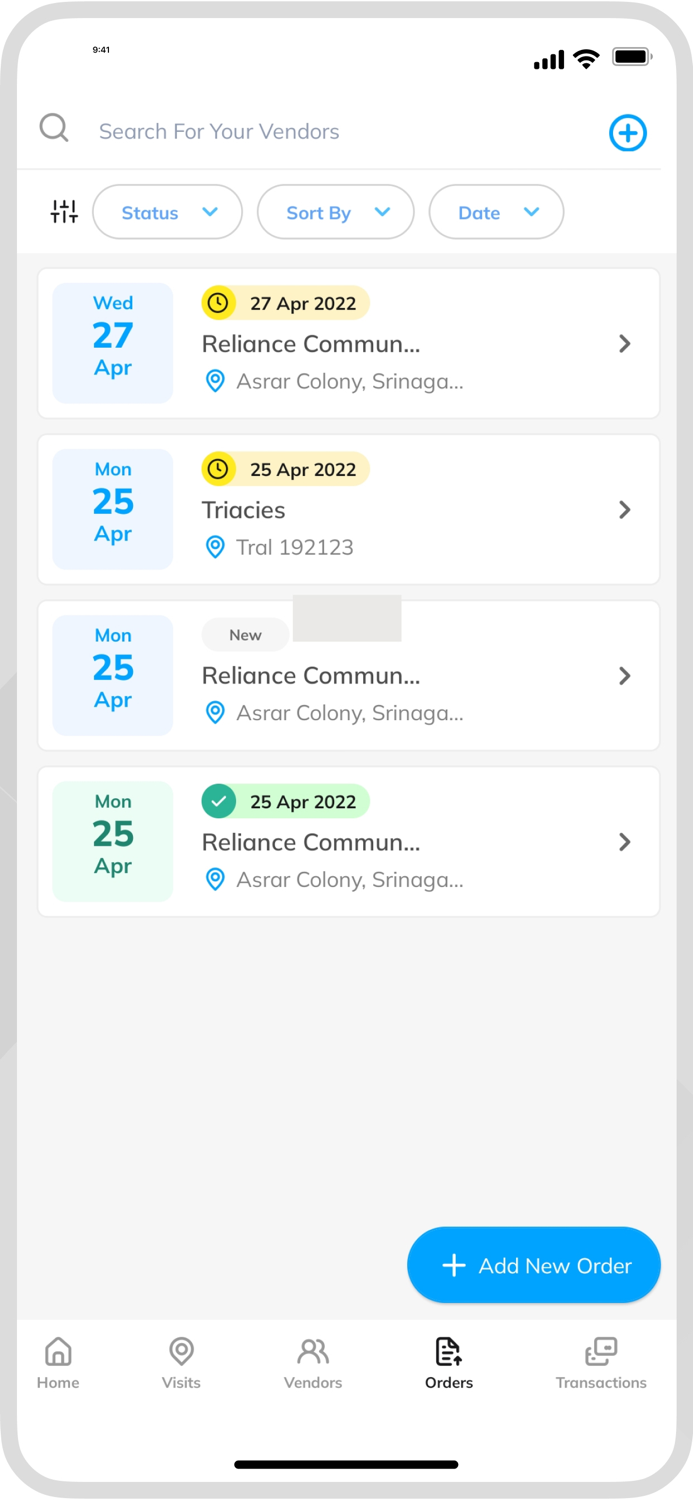Open the Sort By dropdown
Screen dimensions: 693x1500
pyautogui.click(x=335, y=212)
